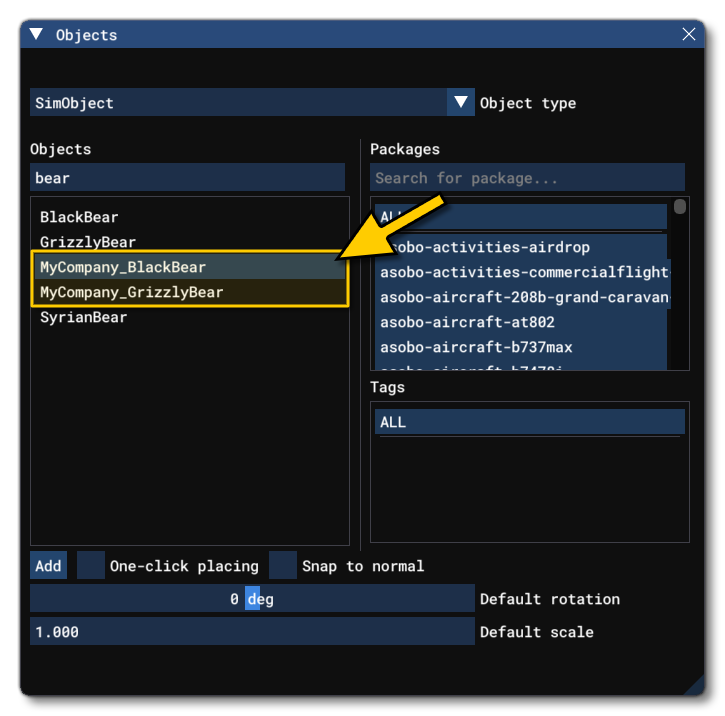725x716 pixels.
Task: Choose MyCompany_BlackBear in the list
Action: [x=123, y=267]
